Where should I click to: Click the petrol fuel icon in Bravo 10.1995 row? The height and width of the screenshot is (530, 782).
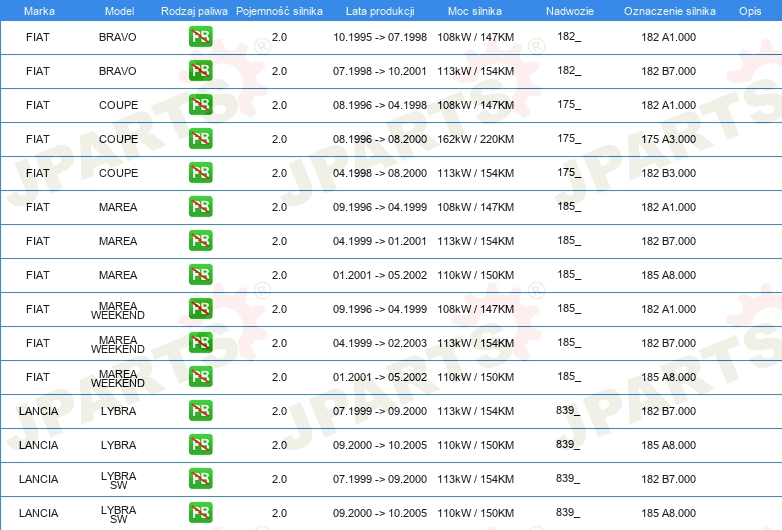pyautogui.click(x=200, y=37)
